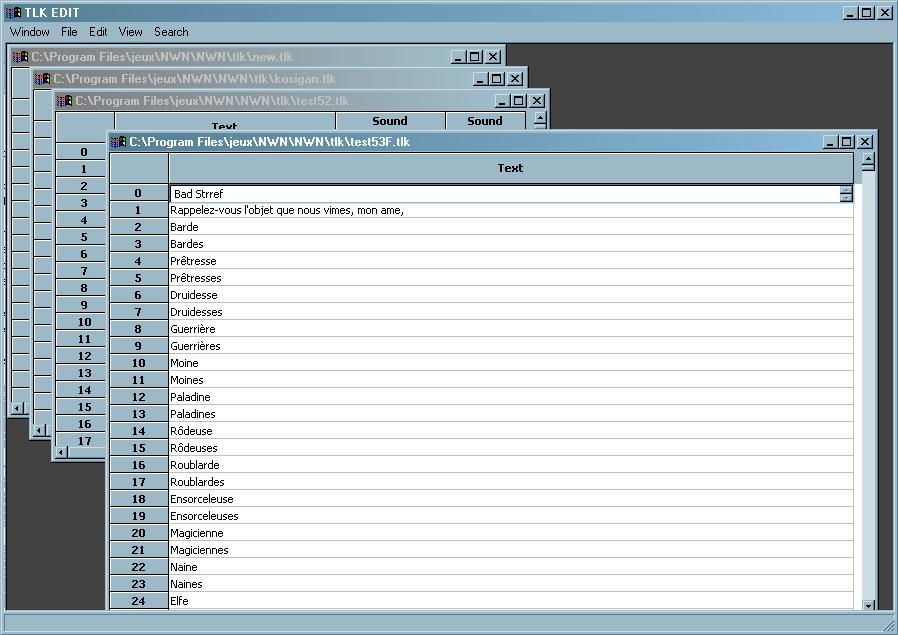This screenshot has width=898, height=635.
Task: Click the TLK EDIT application title icon
Action: coord(13,13)
